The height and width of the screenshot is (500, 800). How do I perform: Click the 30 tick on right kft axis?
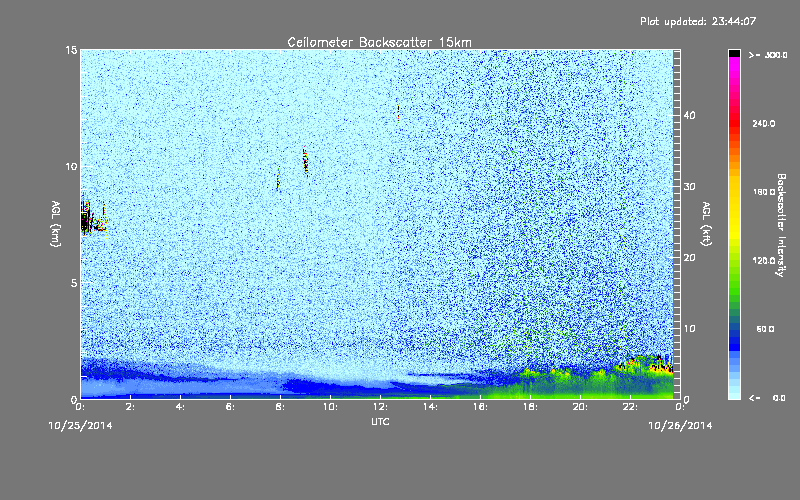click(x=689, y=187)
